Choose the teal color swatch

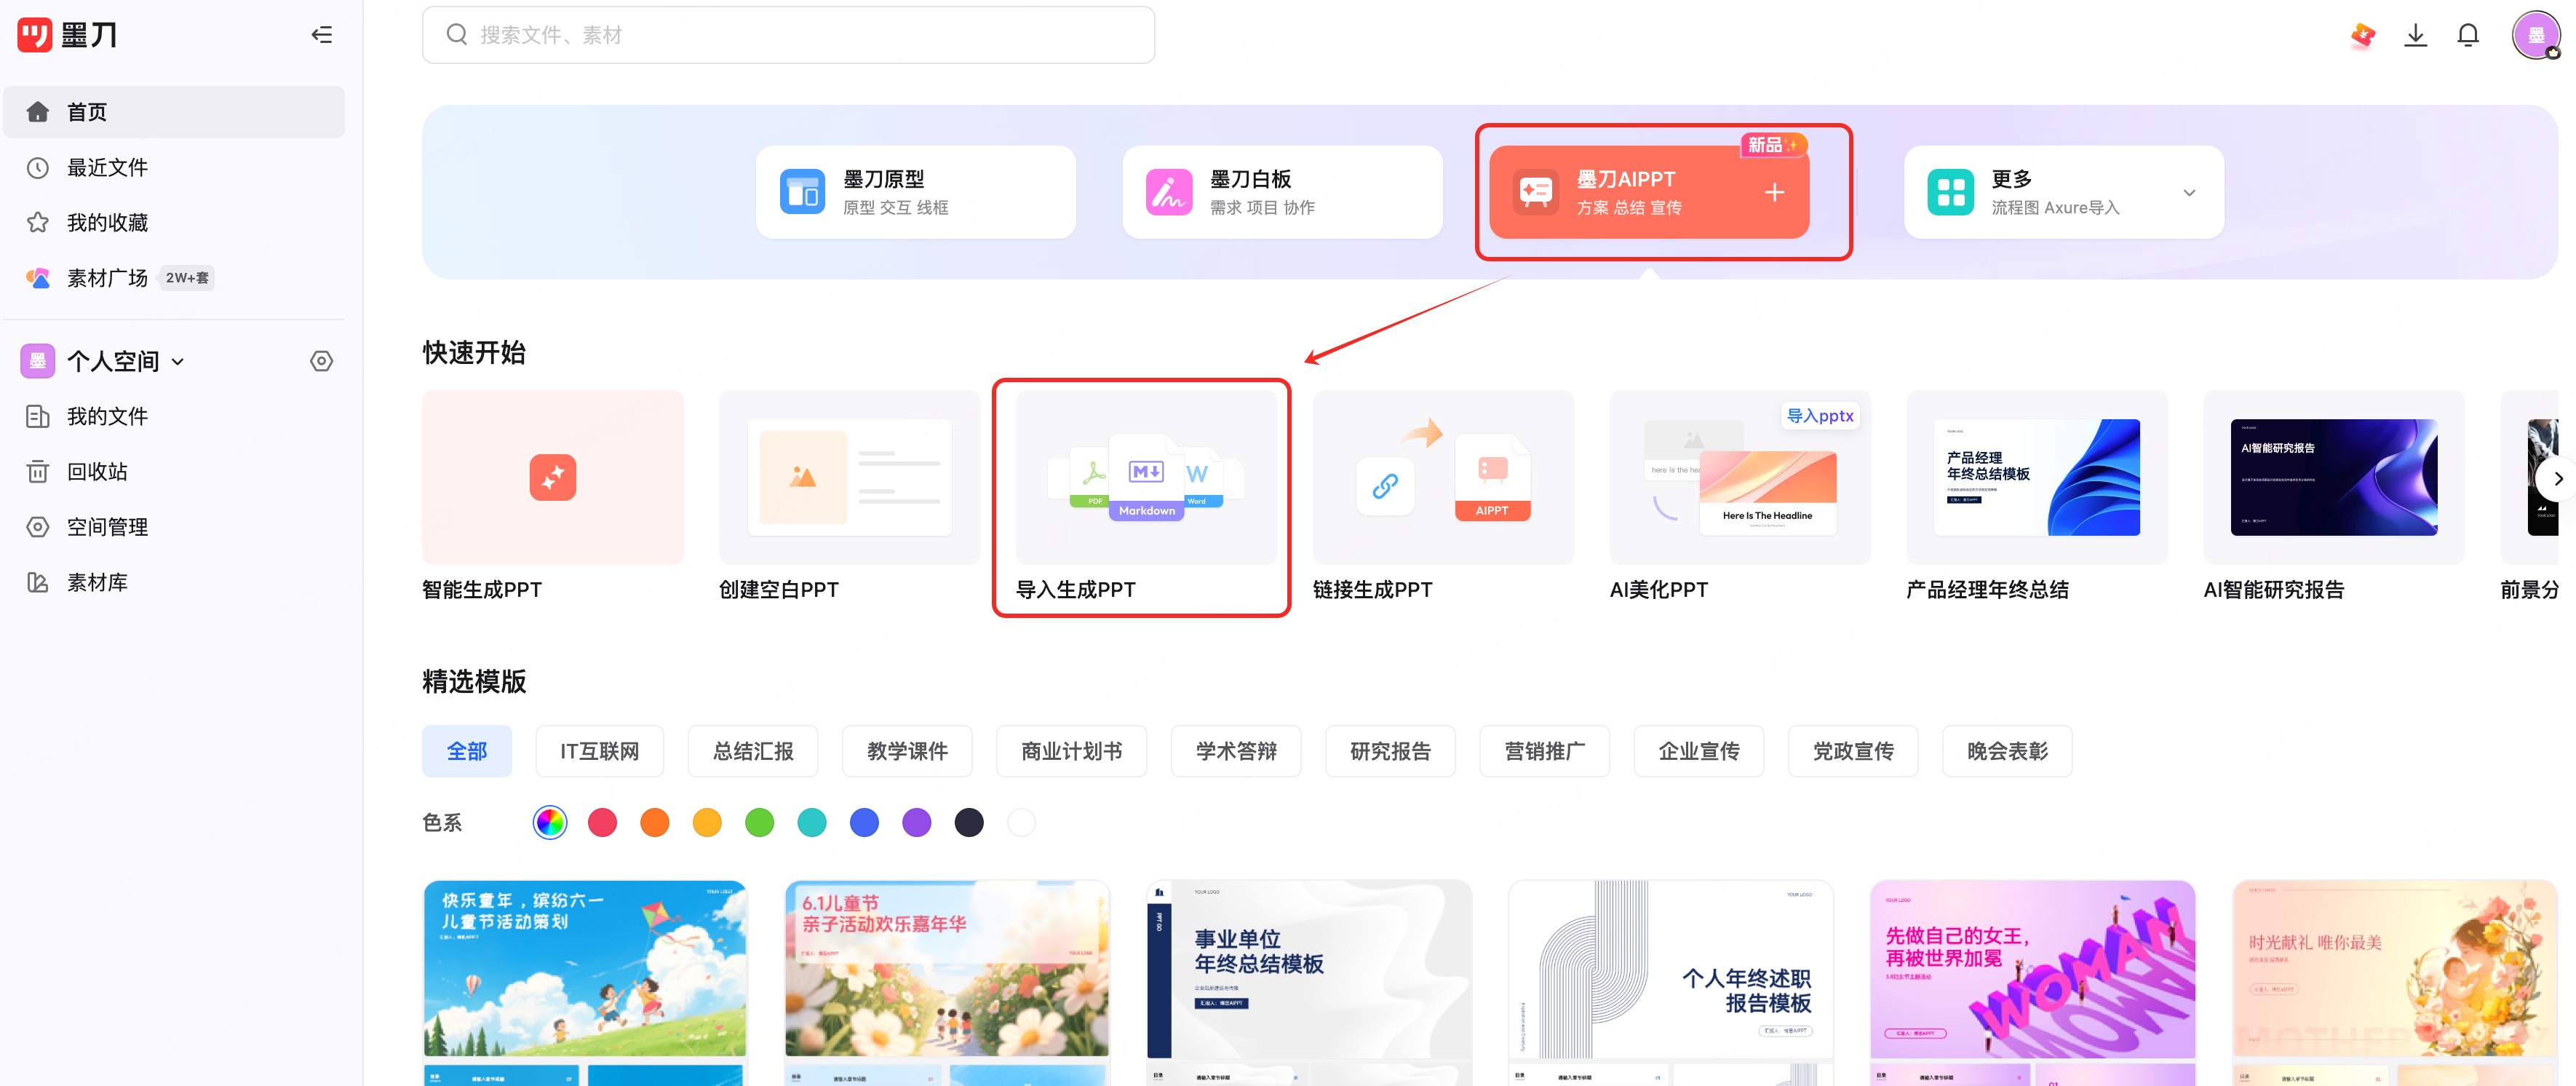click(812, 822)
